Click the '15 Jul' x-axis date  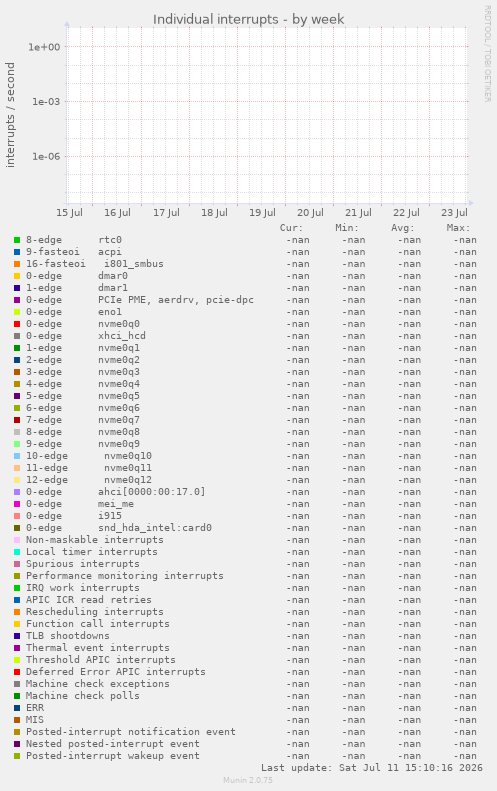[69, 212]
